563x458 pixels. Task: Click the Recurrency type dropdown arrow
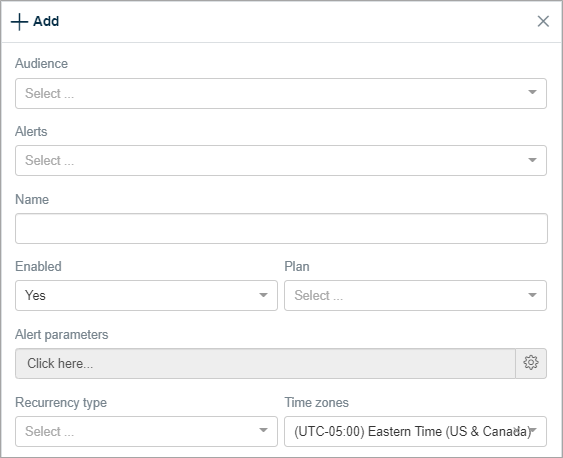coord(263,430)
